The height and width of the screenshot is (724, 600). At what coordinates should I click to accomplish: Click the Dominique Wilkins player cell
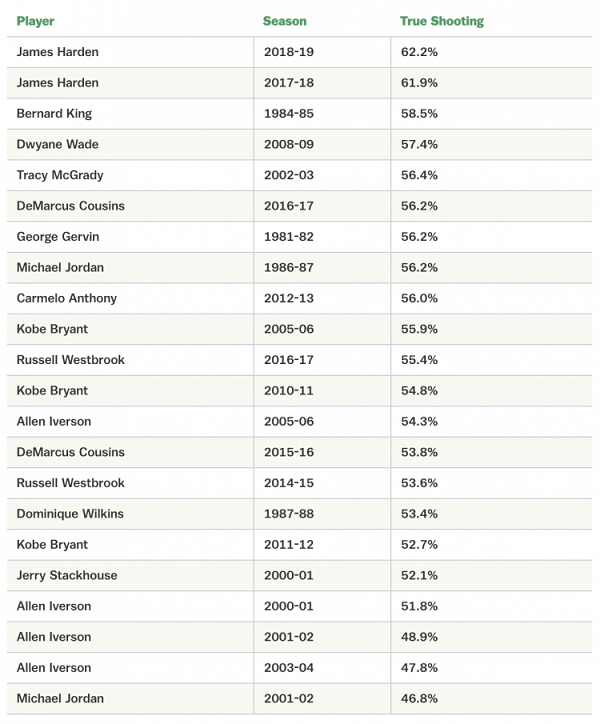pos(70,514)
